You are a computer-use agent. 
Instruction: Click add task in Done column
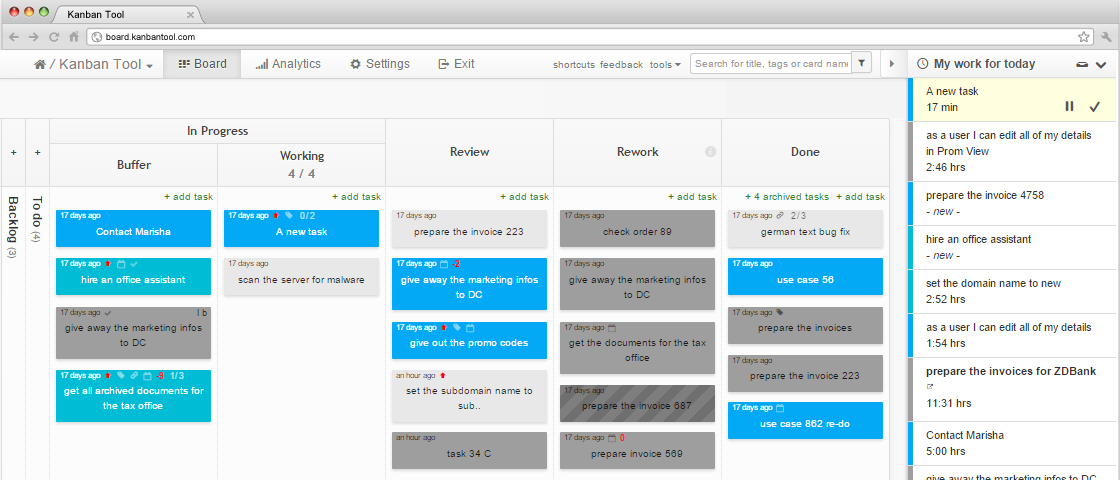(x=860, y=197)
